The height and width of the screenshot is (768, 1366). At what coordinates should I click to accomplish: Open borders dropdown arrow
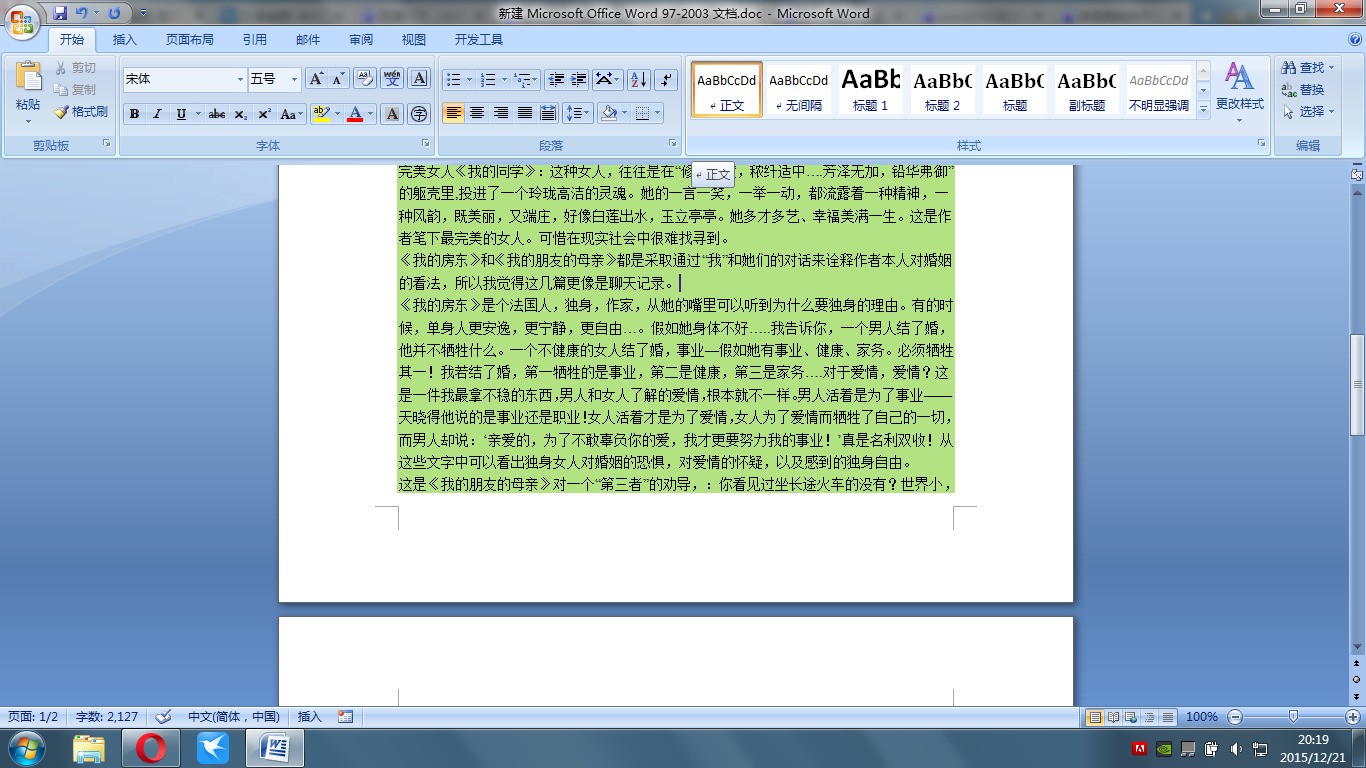click(657, 113)
